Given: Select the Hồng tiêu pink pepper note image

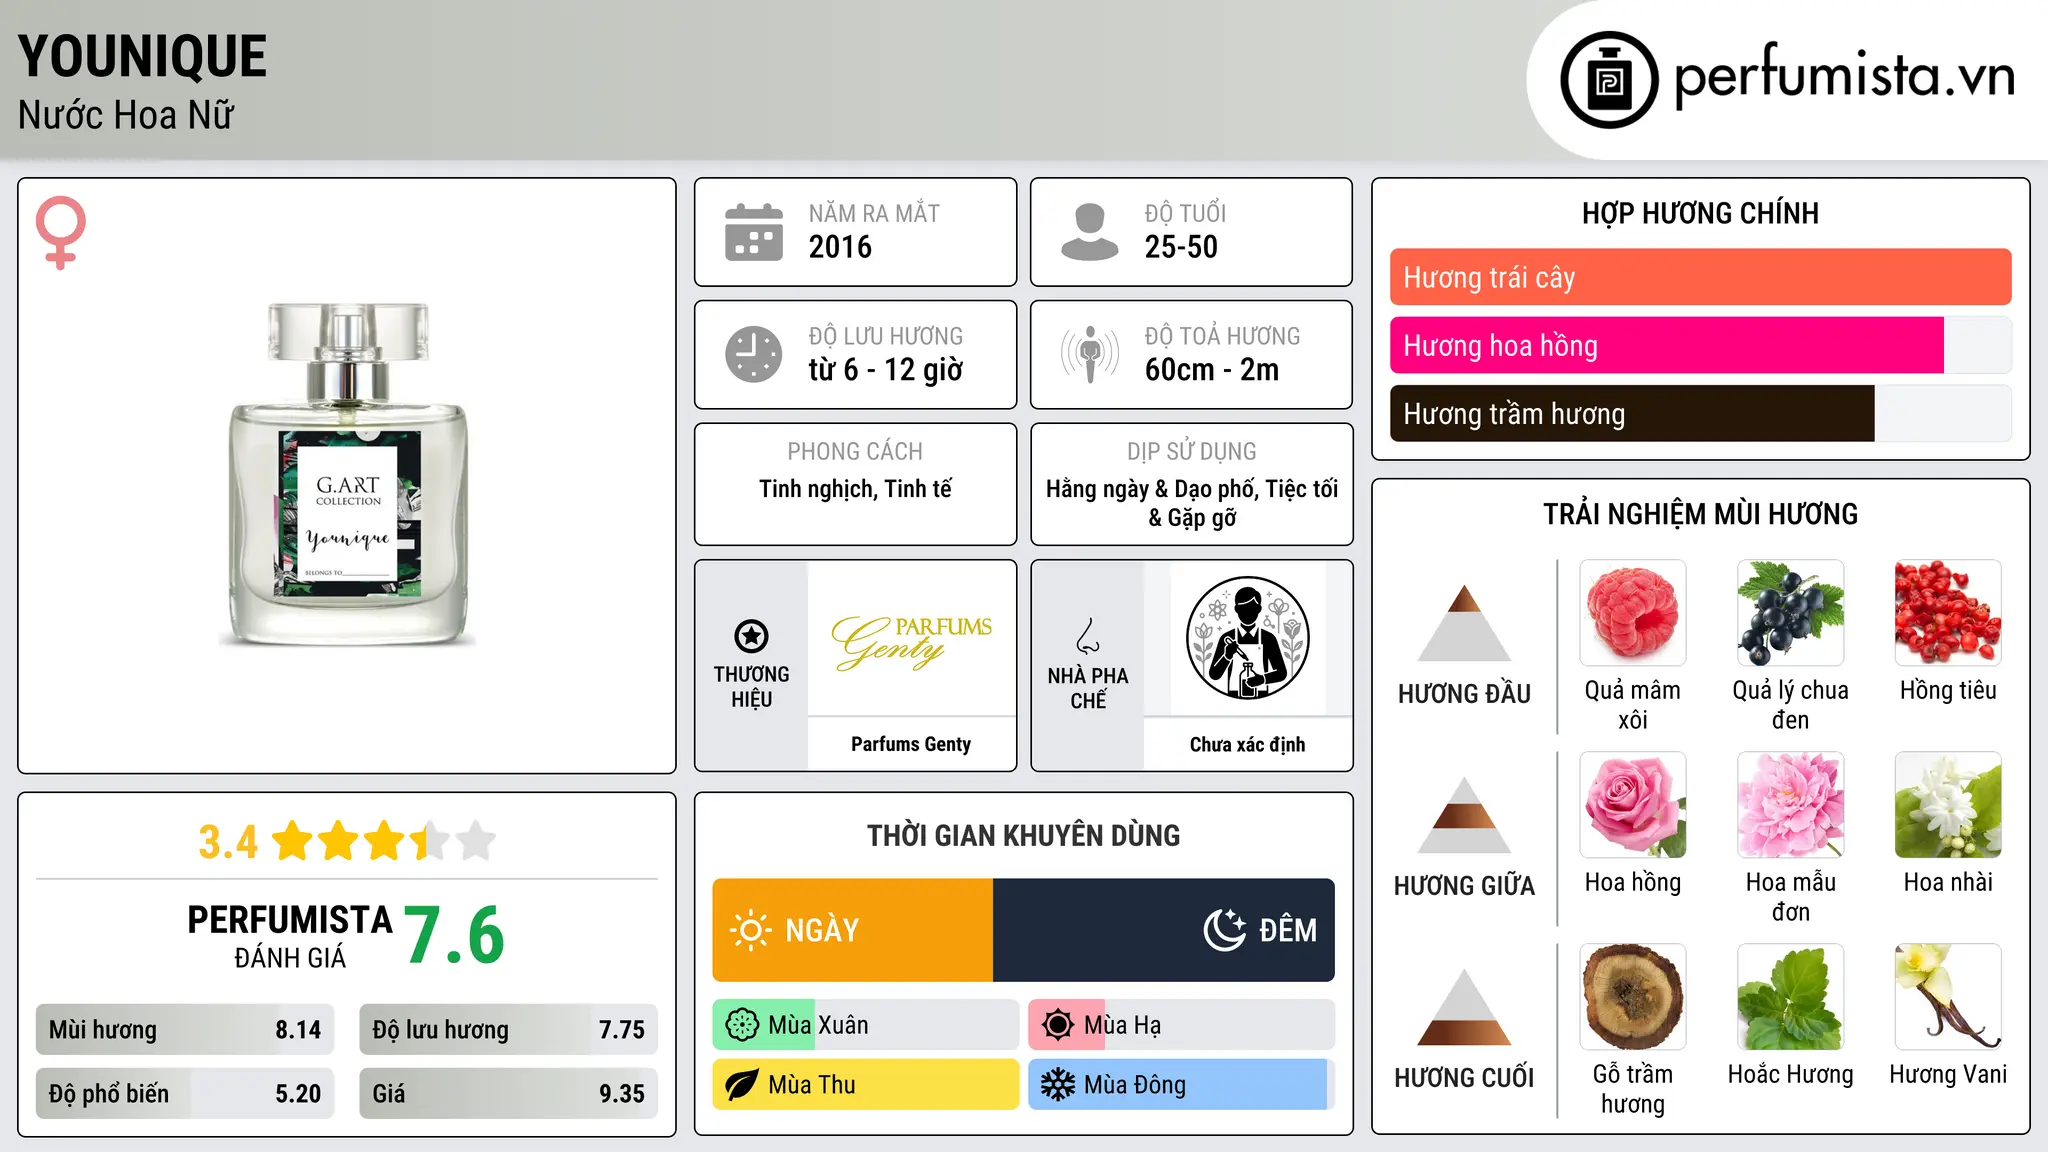Looking at the screenshot, I should tap(1948, 613).
